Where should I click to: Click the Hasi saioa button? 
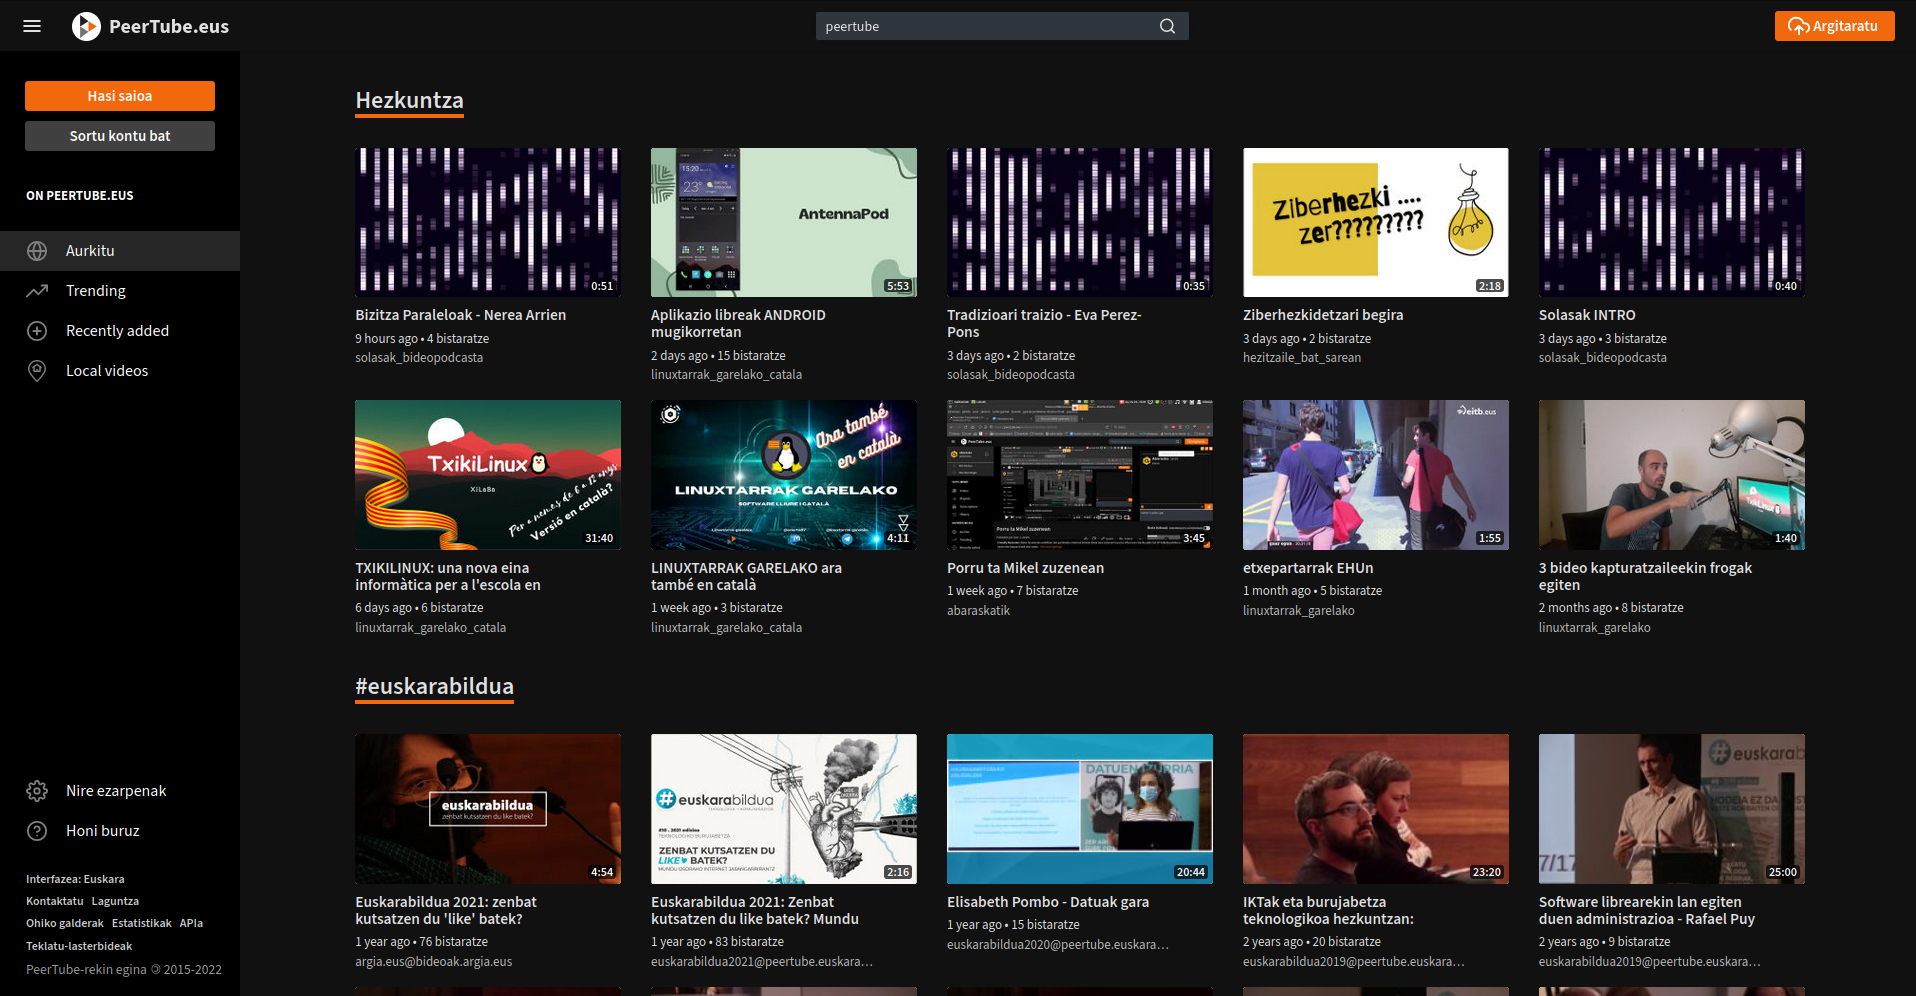(120, 96)
